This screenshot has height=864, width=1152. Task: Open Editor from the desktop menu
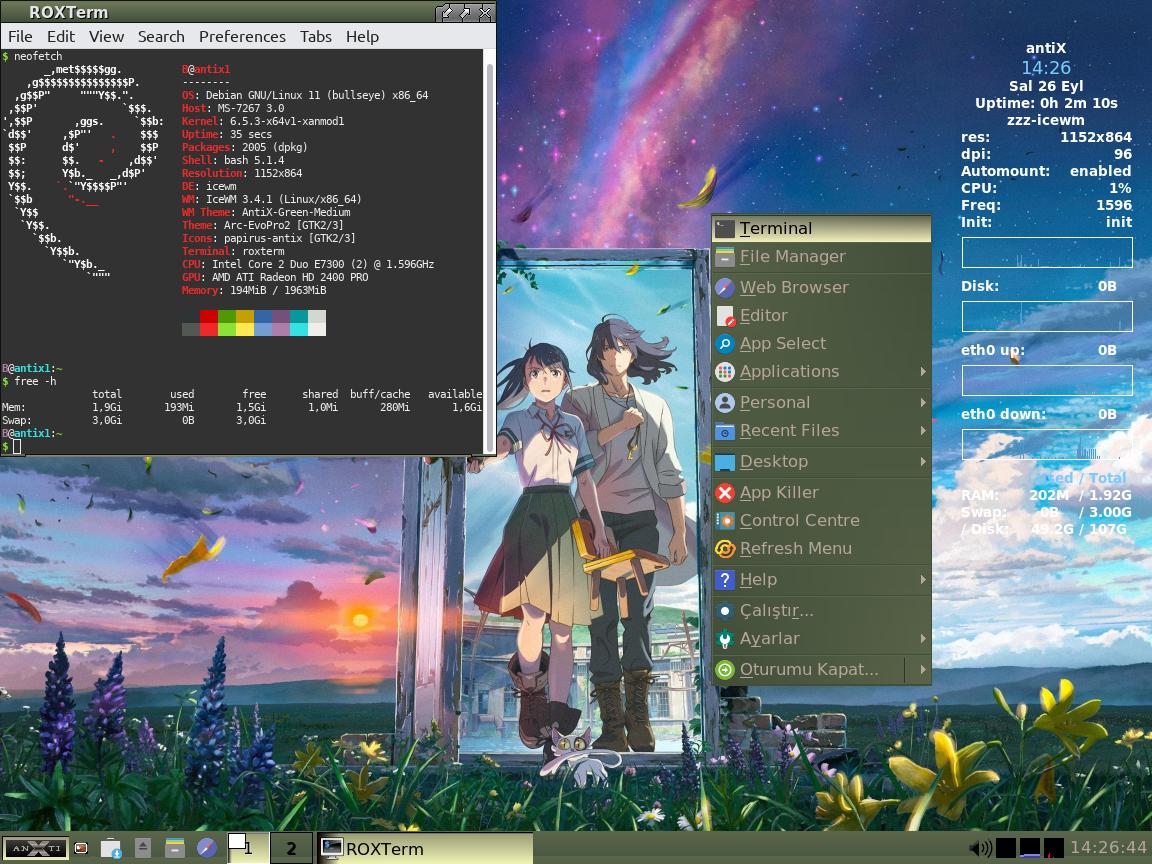tap(821, 315)
